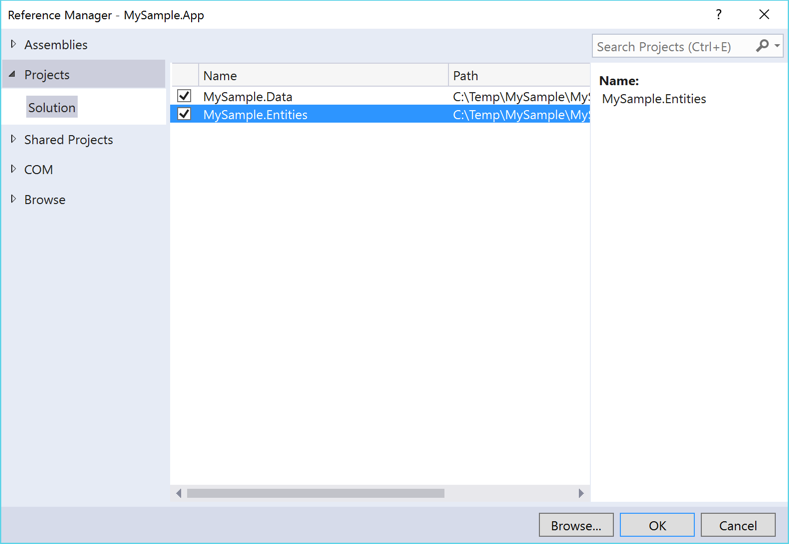Expand the COM category

tap(13, 170)
